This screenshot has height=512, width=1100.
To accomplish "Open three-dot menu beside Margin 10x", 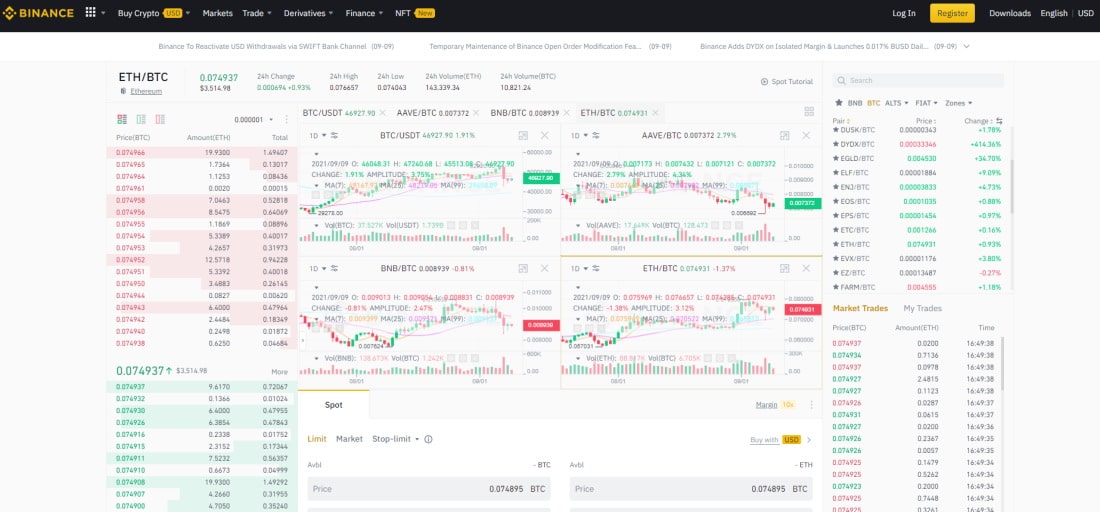I will [812, 405].
